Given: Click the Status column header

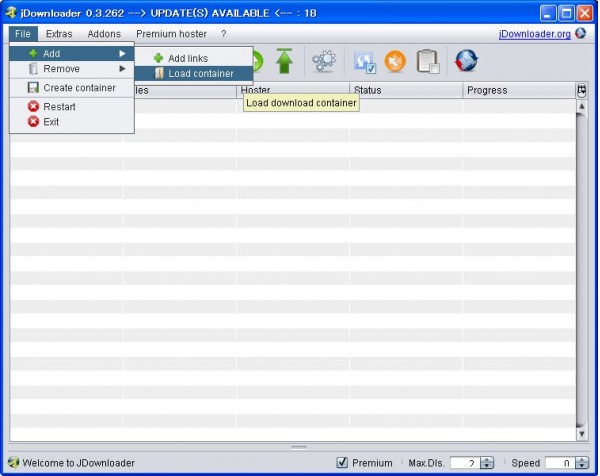Looking at the screenshot, I should click(x=406, y=90).
